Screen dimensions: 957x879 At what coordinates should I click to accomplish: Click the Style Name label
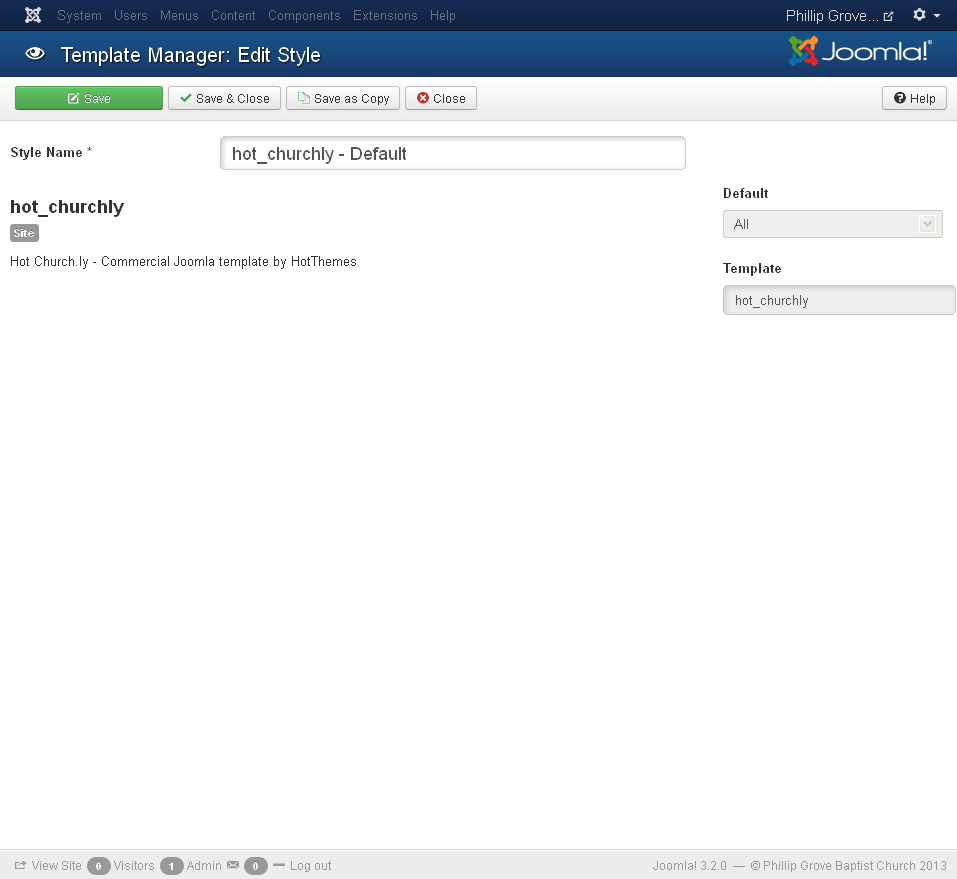51,153
